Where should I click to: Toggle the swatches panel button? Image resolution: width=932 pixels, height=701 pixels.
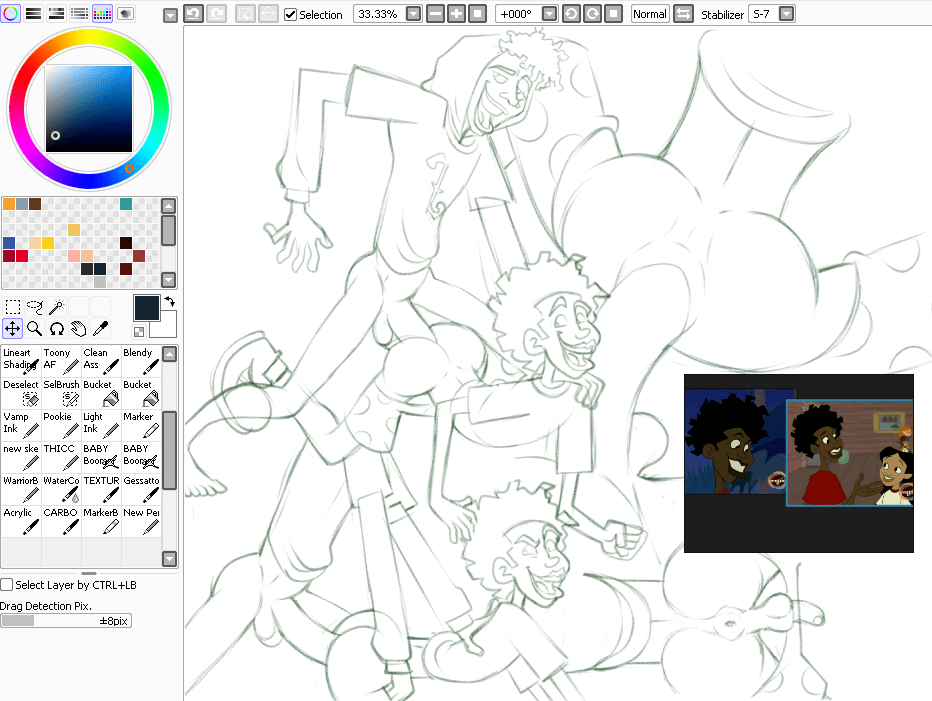(x=102, y=14)
